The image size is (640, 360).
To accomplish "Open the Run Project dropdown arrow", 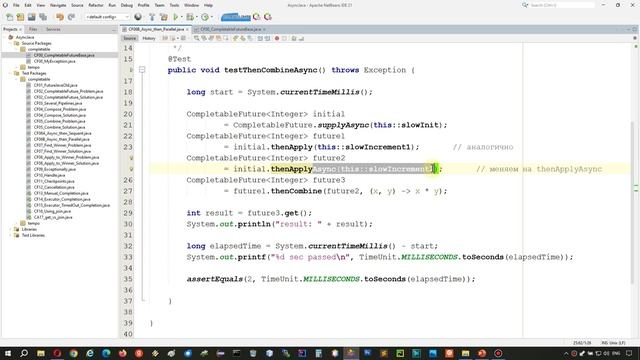I will [x=182, y=17].
